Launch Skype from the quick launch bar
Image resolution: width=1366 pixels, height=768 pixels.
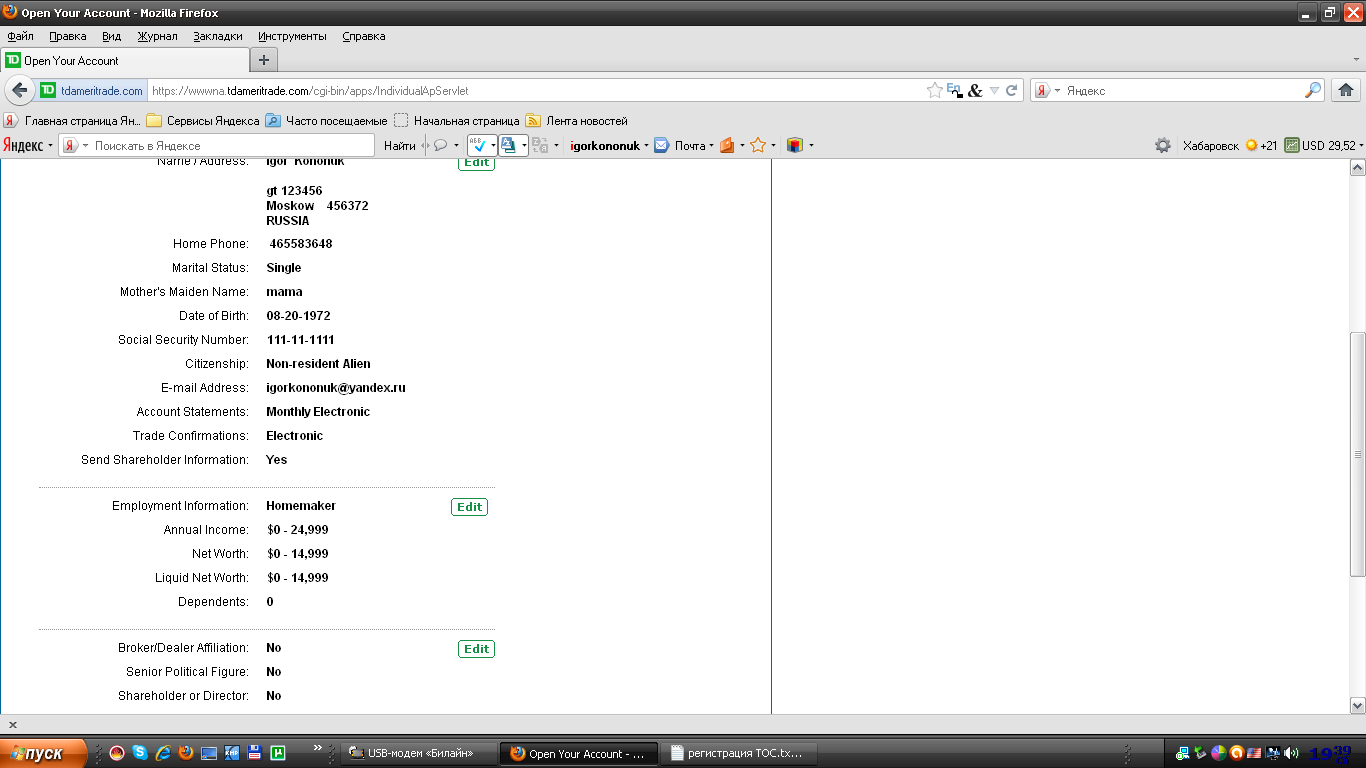140,753
